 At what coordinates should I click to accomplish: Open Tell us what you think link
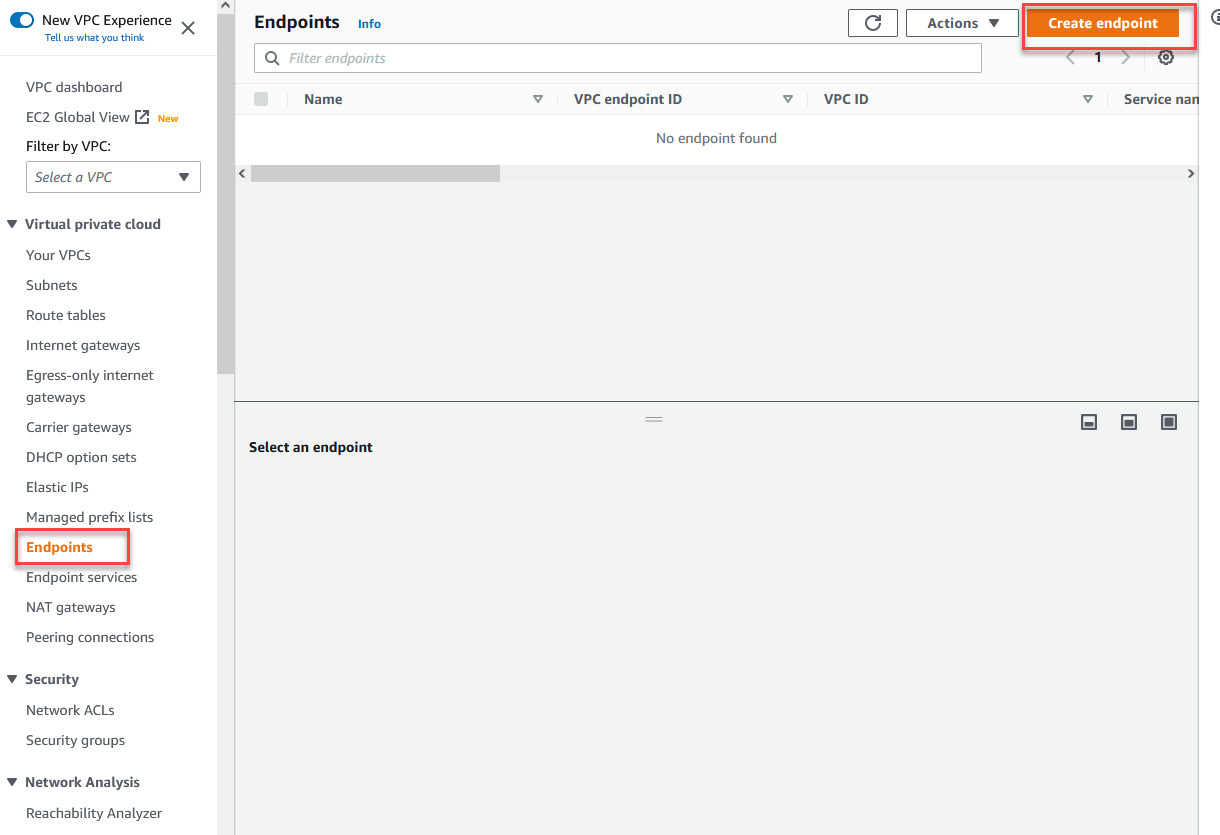94,38
